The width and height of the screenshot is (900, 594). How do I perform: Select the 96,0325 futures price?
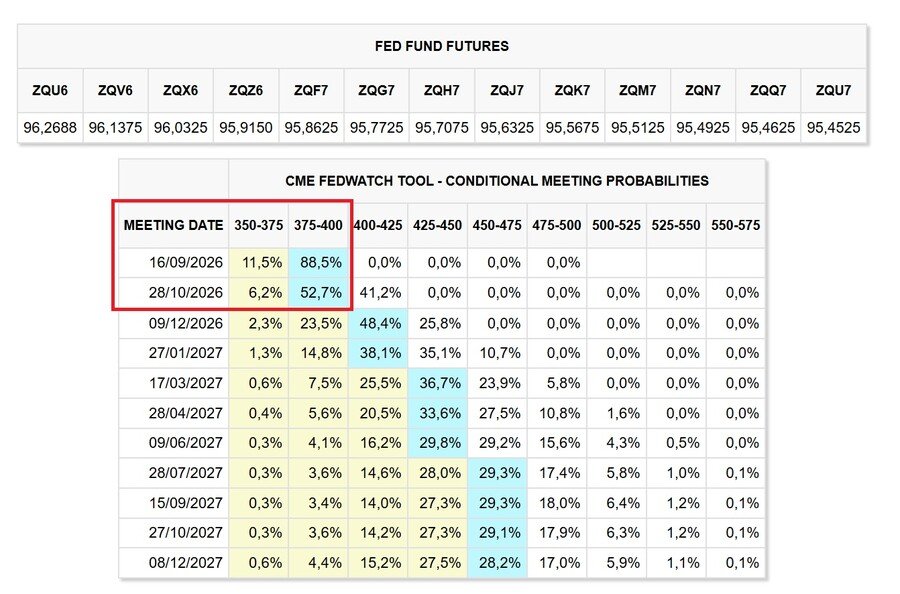pyautogui.click(x=180, y=127)
